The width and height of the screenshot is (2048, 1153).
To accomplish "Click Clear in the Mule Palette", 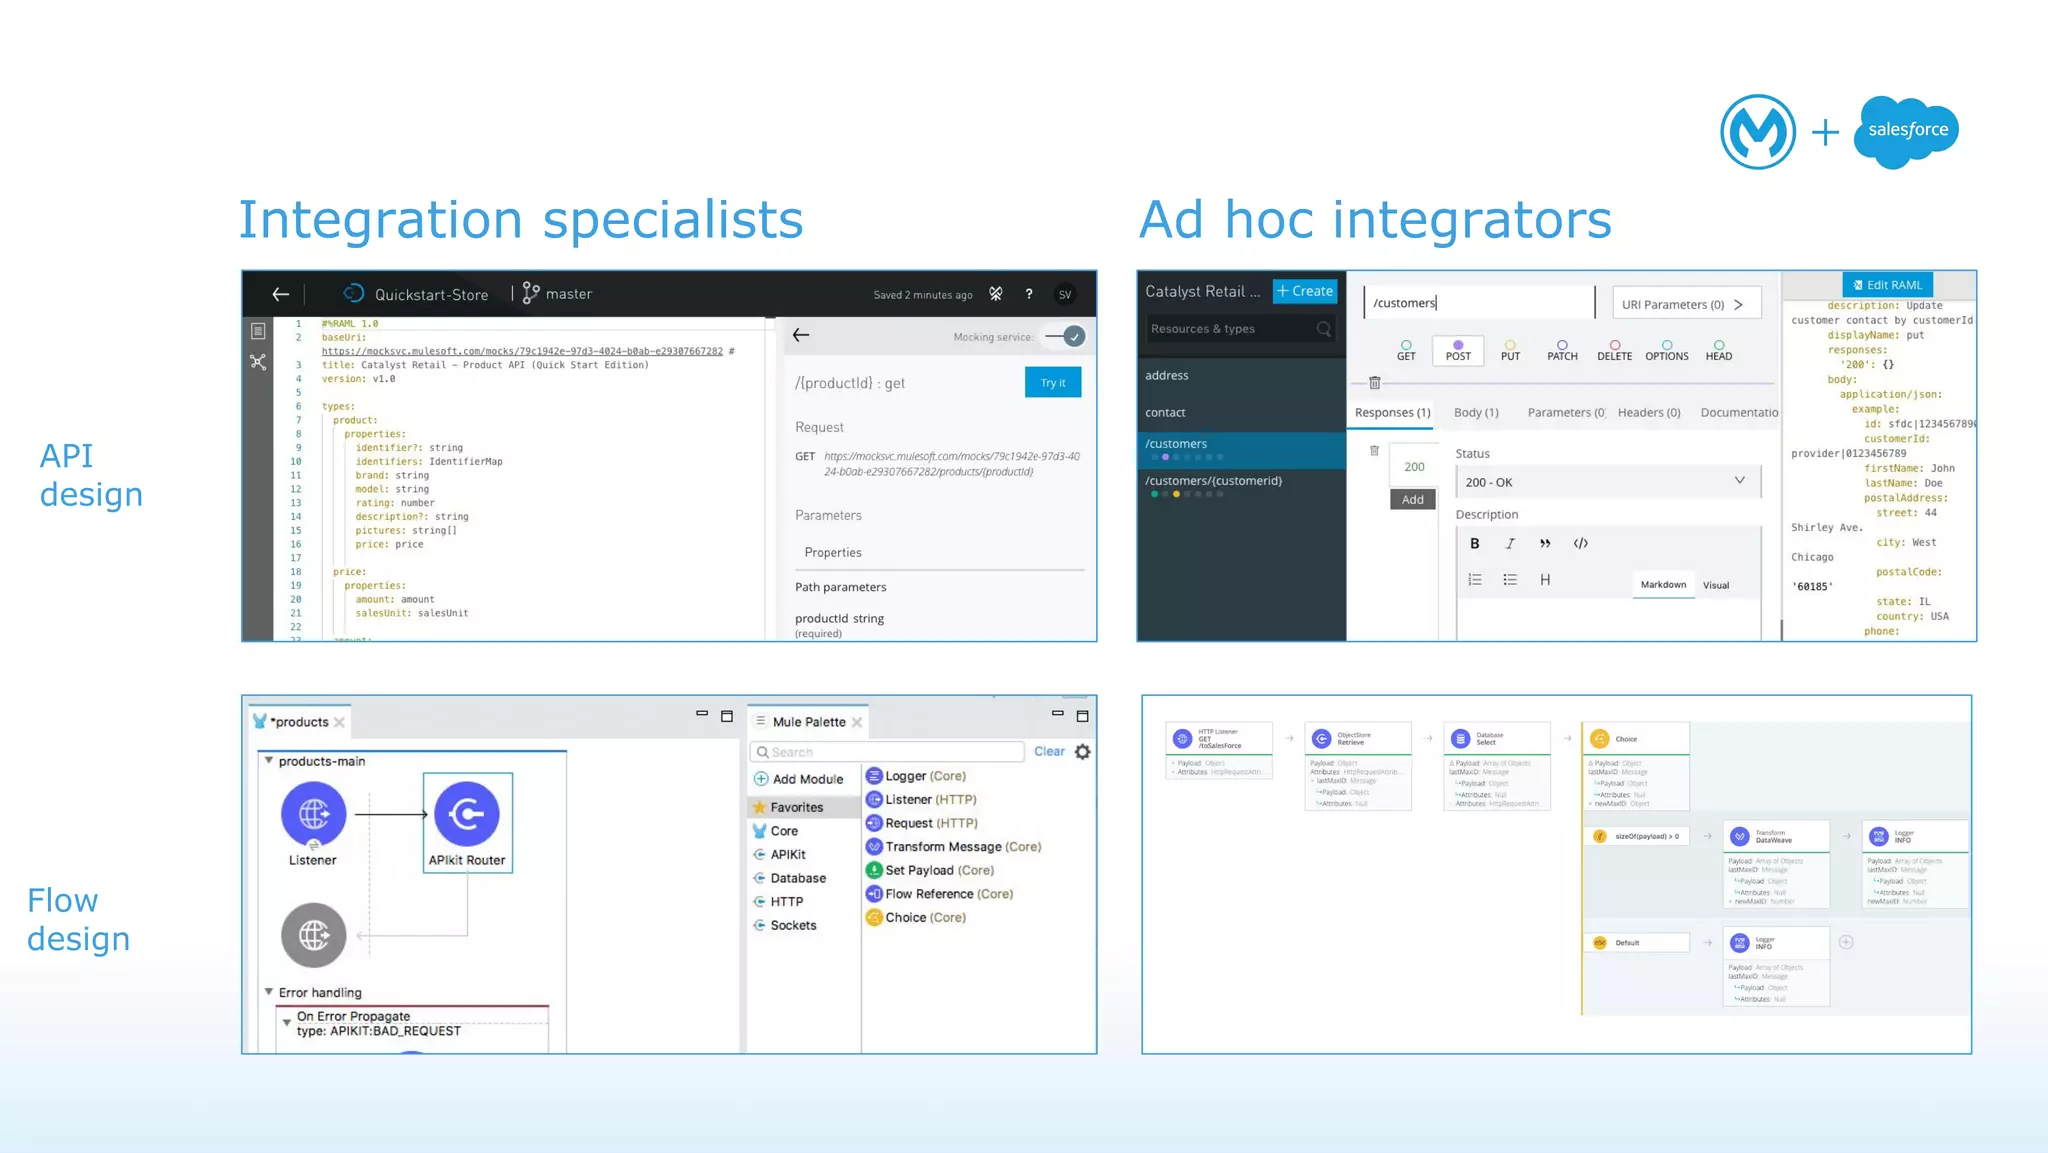I will click(1049, 751).
